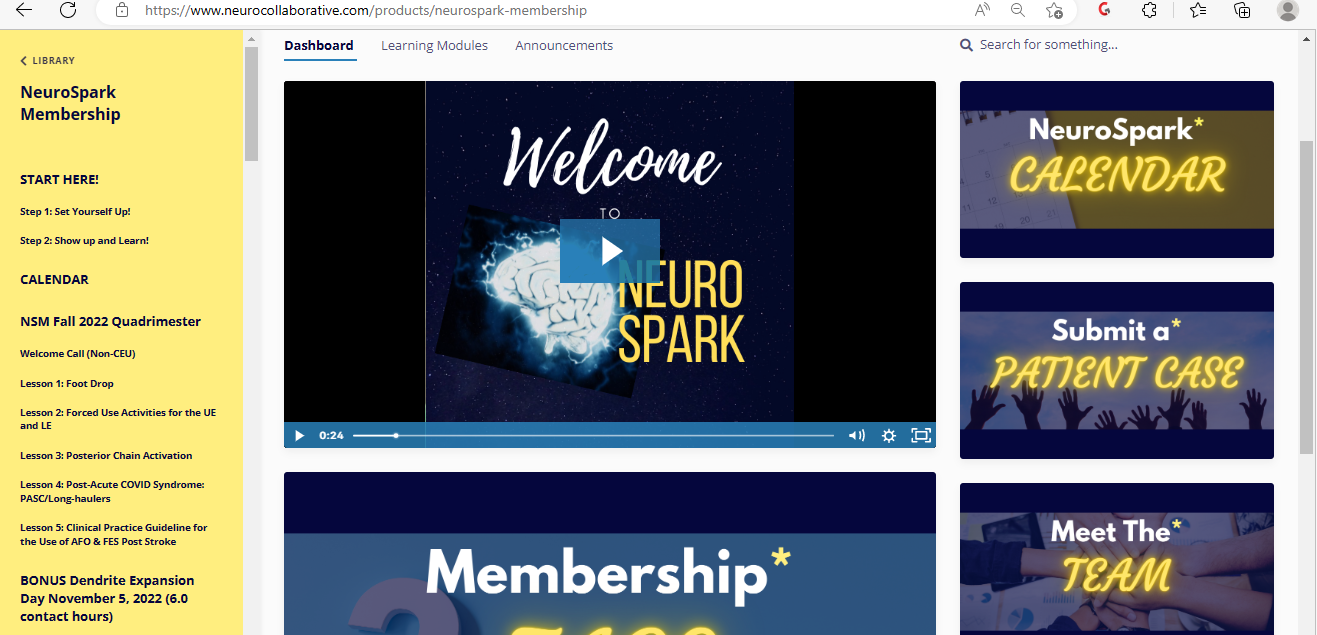Click the small play icon in the video control bar
The height and width of the screenshot is (635, 1317).
[x=299, y=435]
